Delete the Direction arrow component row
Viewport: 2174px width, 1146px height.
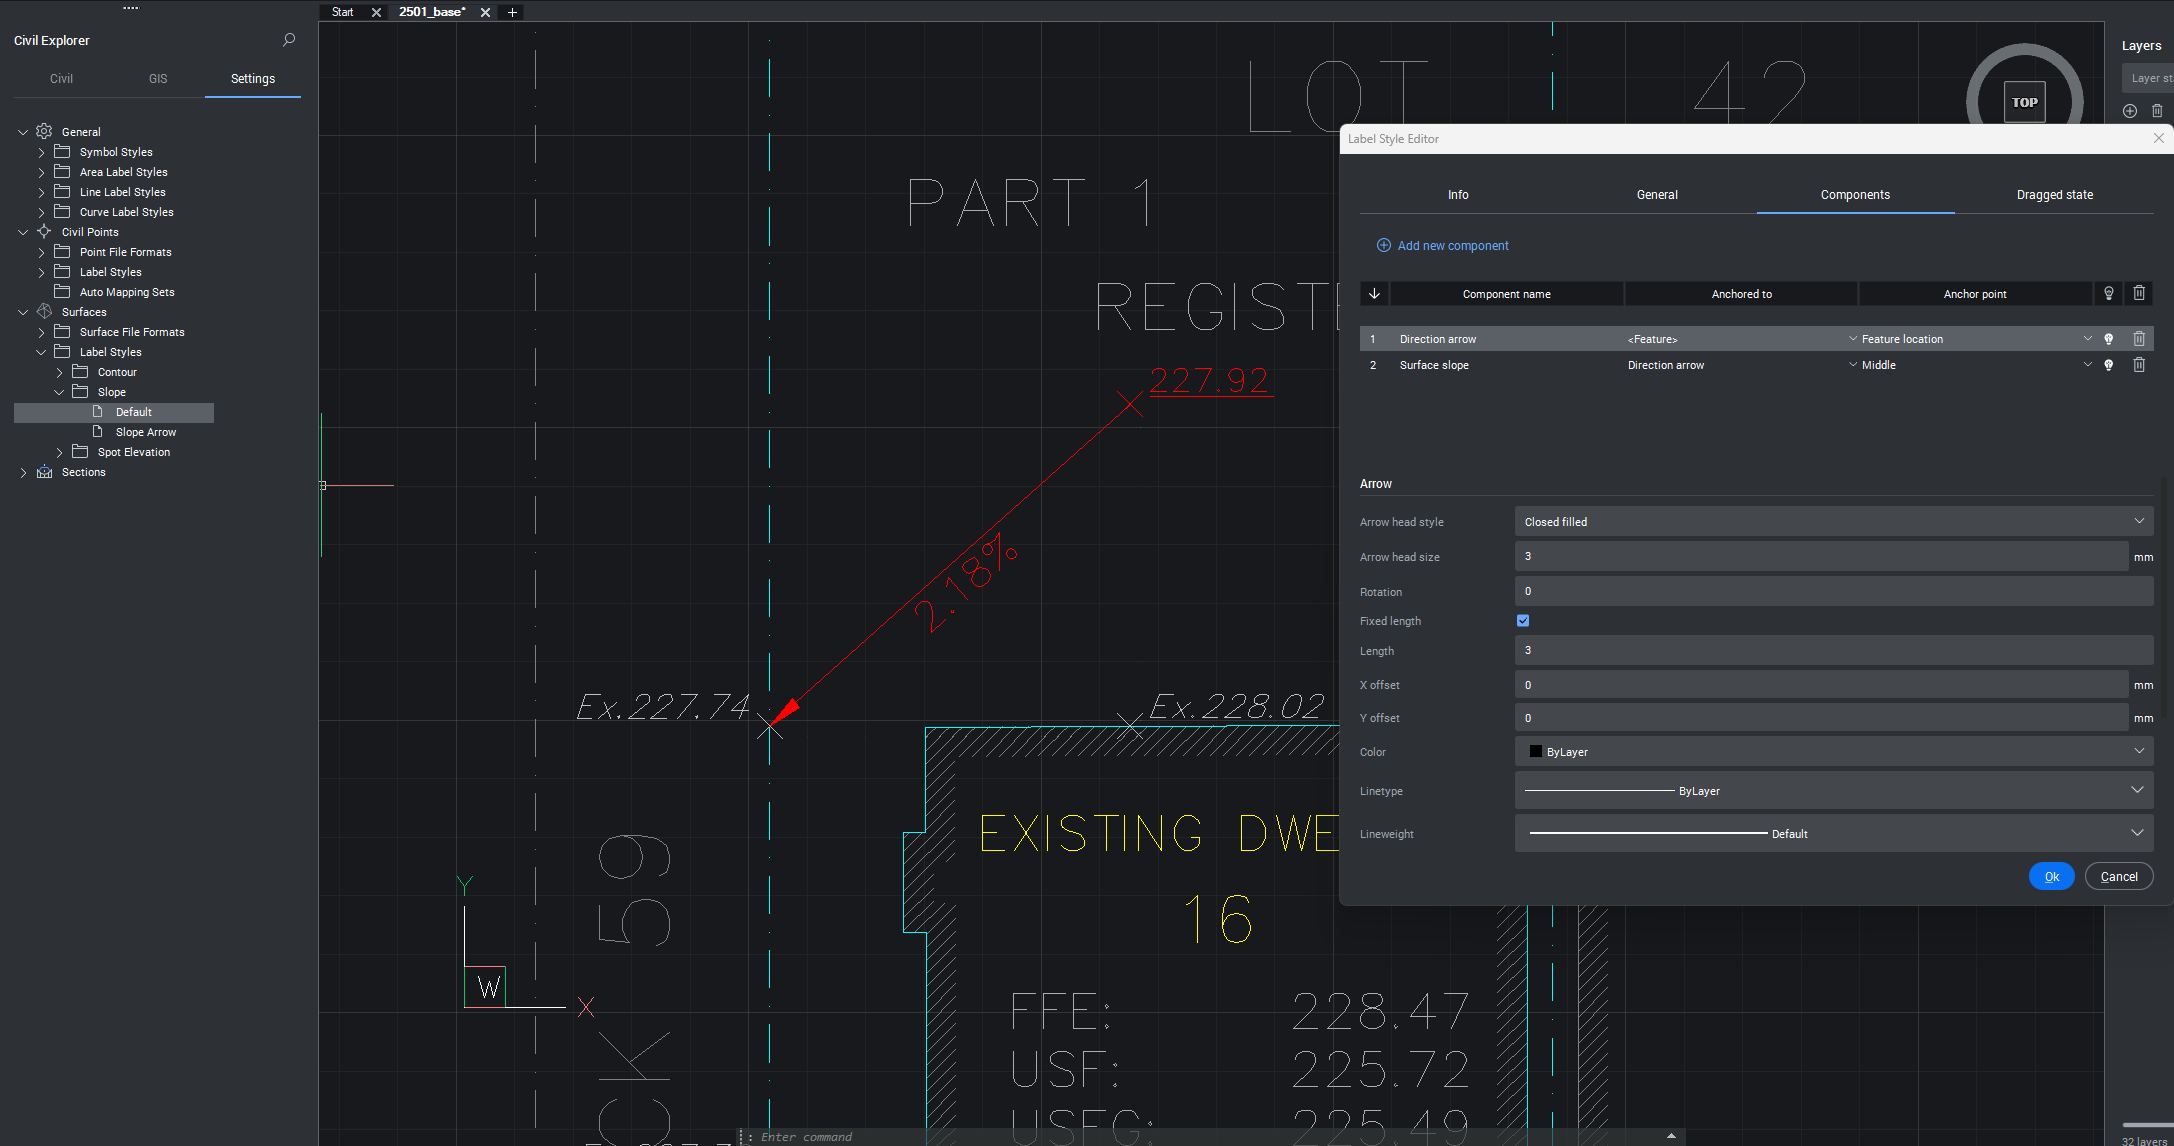pyautogui.click(x=2139, y=339)
